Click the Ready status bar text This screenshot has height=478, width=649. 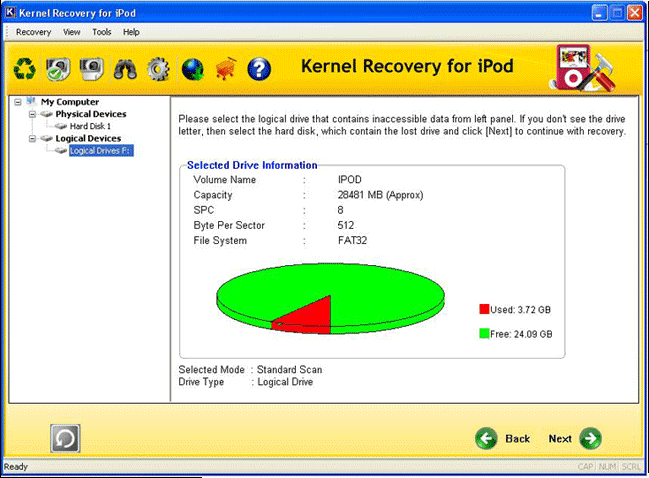pyautogui.click(x=16, y=467)
